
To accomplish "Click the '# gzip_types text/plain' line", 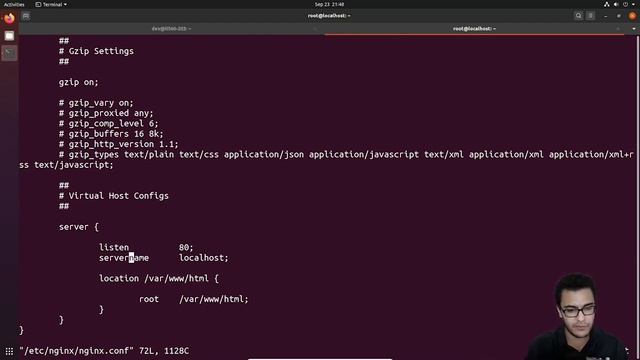I will click(346, 154).
